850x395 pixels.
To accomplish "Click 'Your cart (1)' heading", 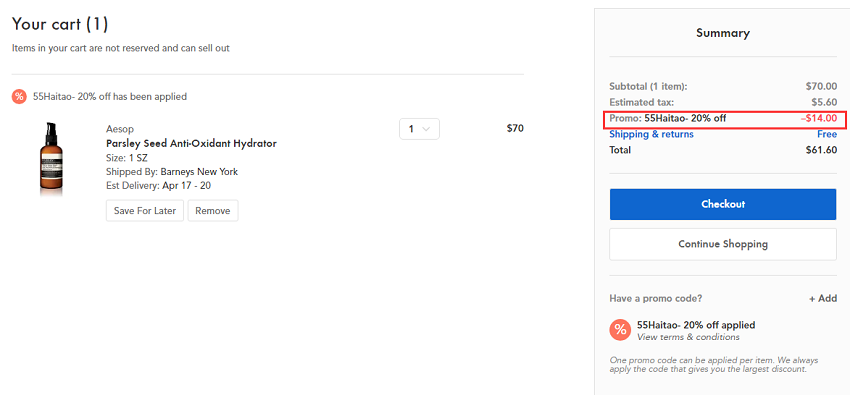I will coord(60,24).
